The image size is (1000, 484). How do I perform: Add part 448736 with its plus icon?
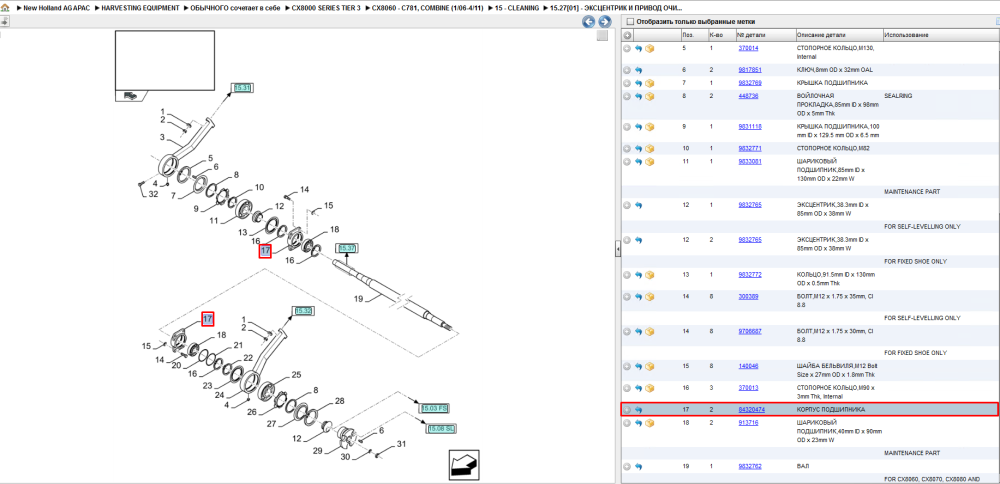[628, 96]
